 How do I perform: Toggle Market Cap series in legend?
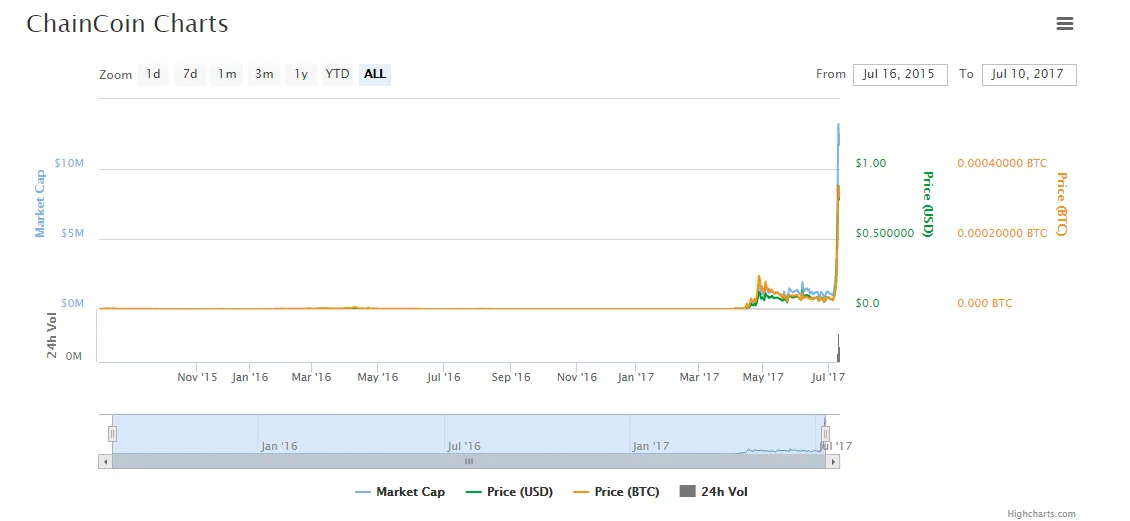[x=401, y=492]
